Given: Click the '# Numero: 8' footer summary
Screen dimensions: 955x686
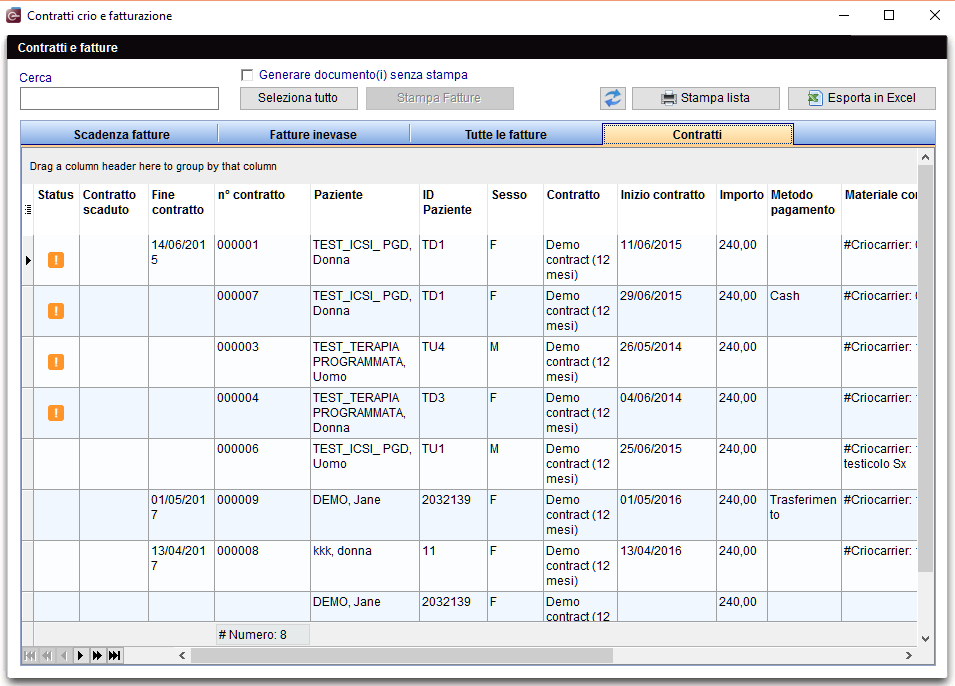Looking at the screenshot, I should click(x=263, y=634).
